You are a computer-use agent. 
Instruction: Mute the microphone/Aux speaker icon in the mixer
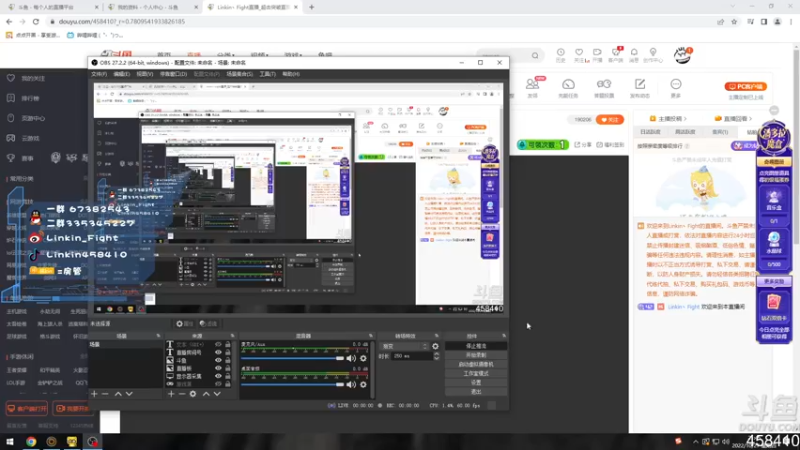tap(351, 358)
